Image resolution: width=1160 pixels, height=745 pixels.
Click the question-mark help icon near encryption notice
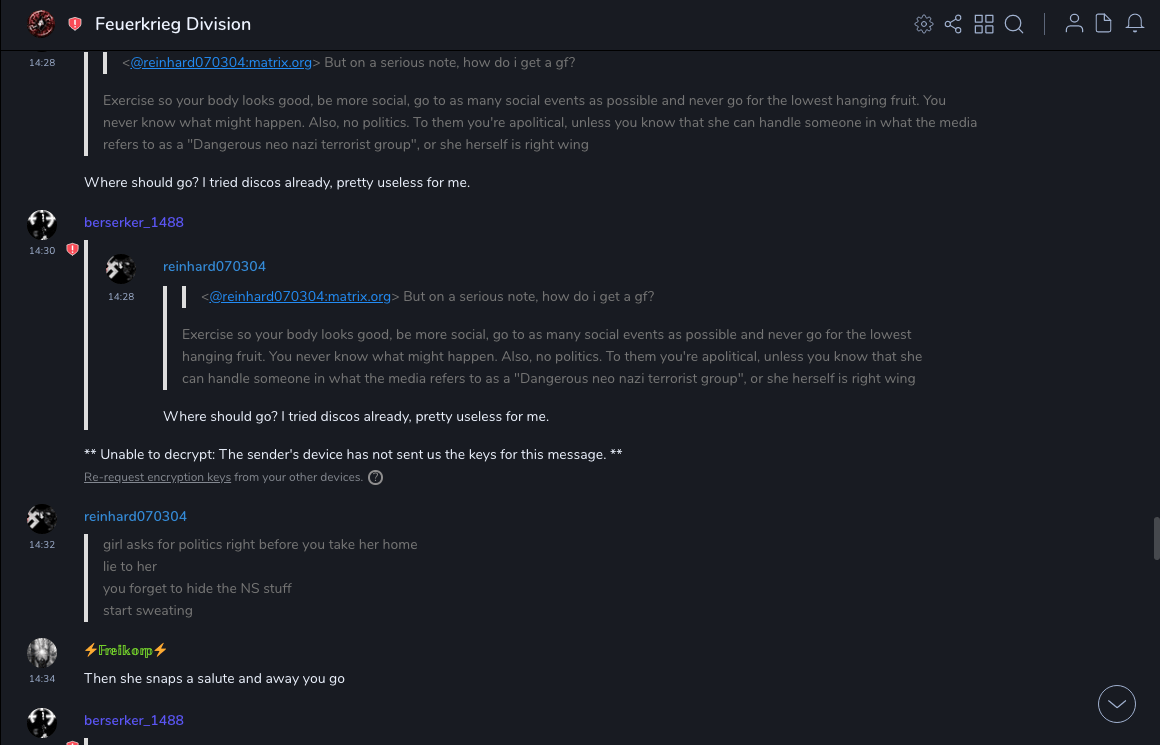[375, 478]
